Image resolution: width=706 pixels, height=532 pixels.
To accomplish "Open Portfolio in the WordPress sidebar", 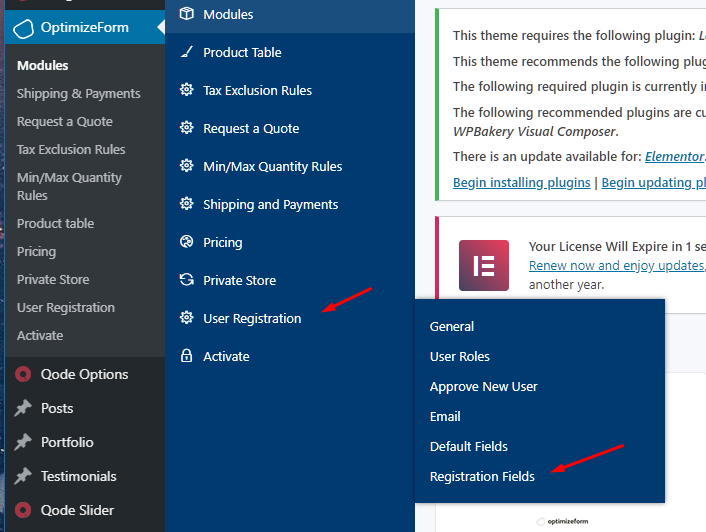I will tap(68, 442).
